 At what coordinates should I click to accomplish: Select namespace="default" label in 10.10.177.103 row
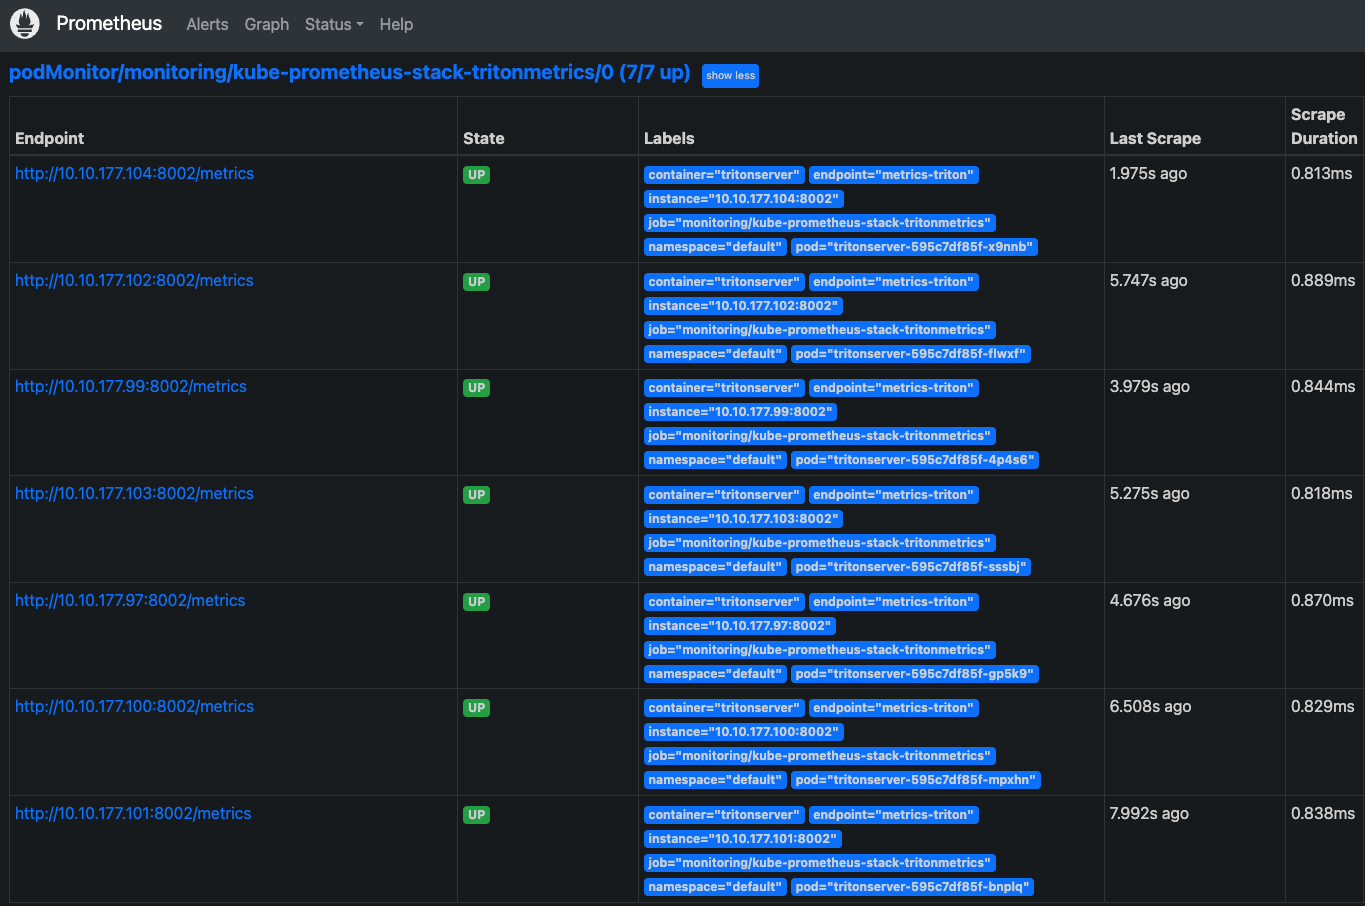(x=715, y=567)
